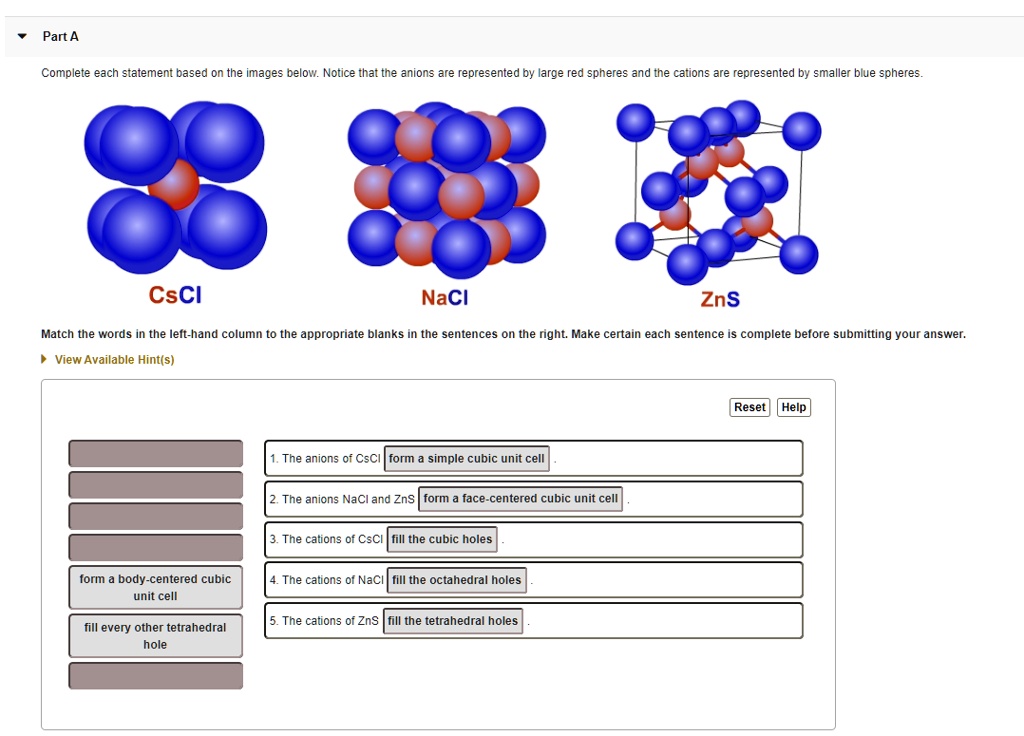Select the 'fill the octahedral holes' answer tile
The width and height of the screenshot is (1024, 736).
pyautogui.click(x=457, y=579)
